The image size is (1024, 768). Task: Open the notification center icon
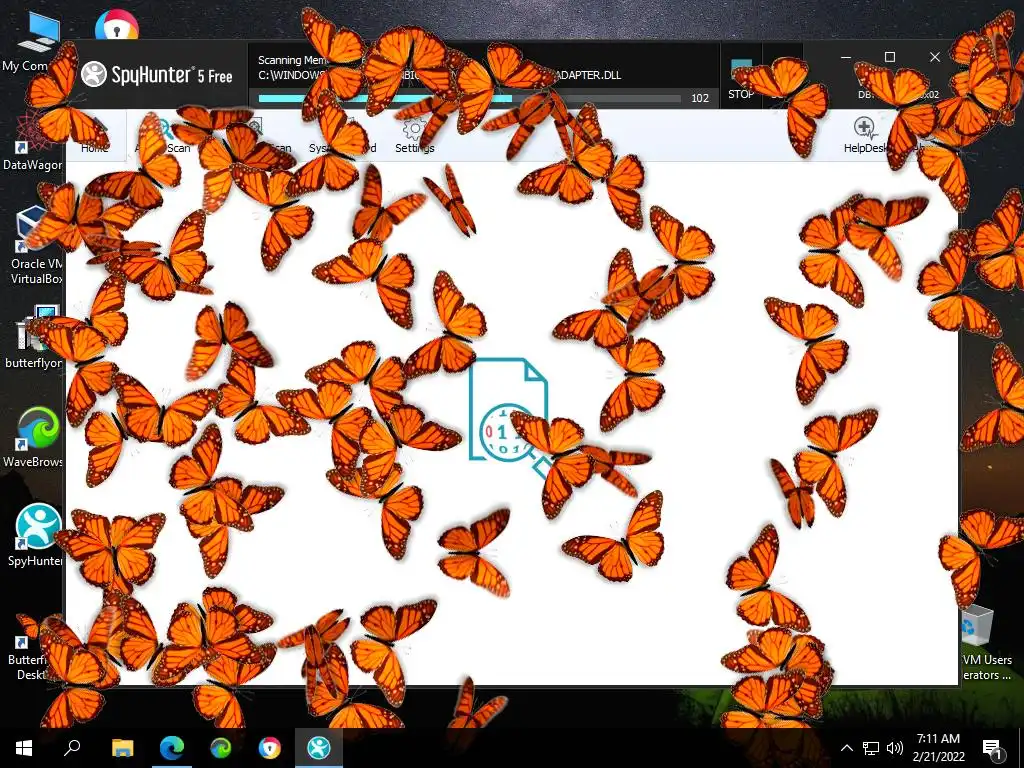(x=993, y=748)
